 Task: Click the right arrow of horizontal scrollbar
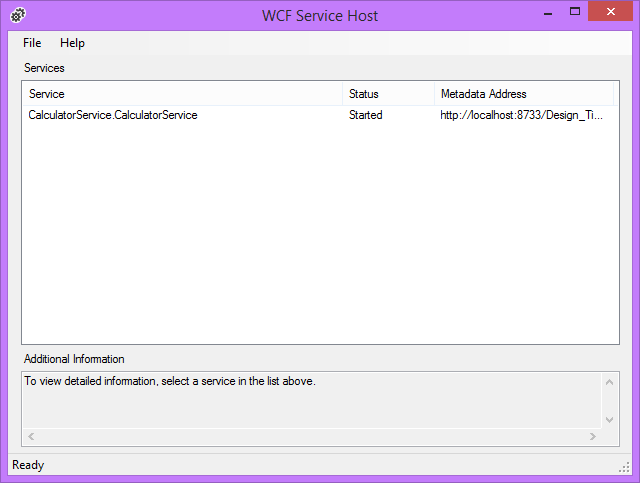(593, 437)
